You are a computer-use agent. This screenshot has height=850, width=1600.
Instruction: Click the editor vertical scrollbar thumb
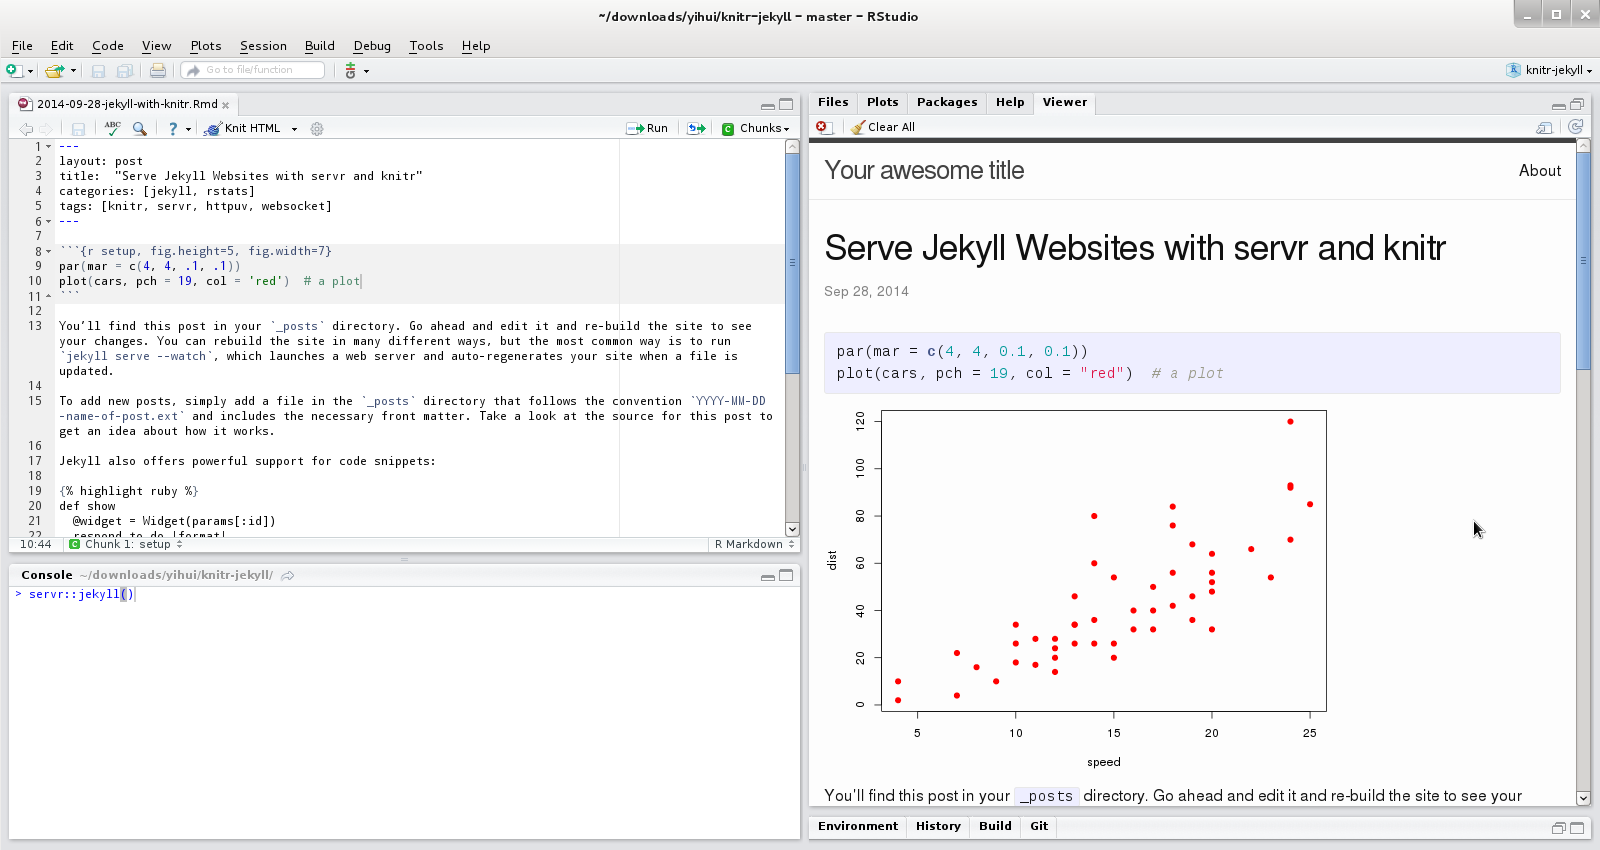tap(792, 263)
